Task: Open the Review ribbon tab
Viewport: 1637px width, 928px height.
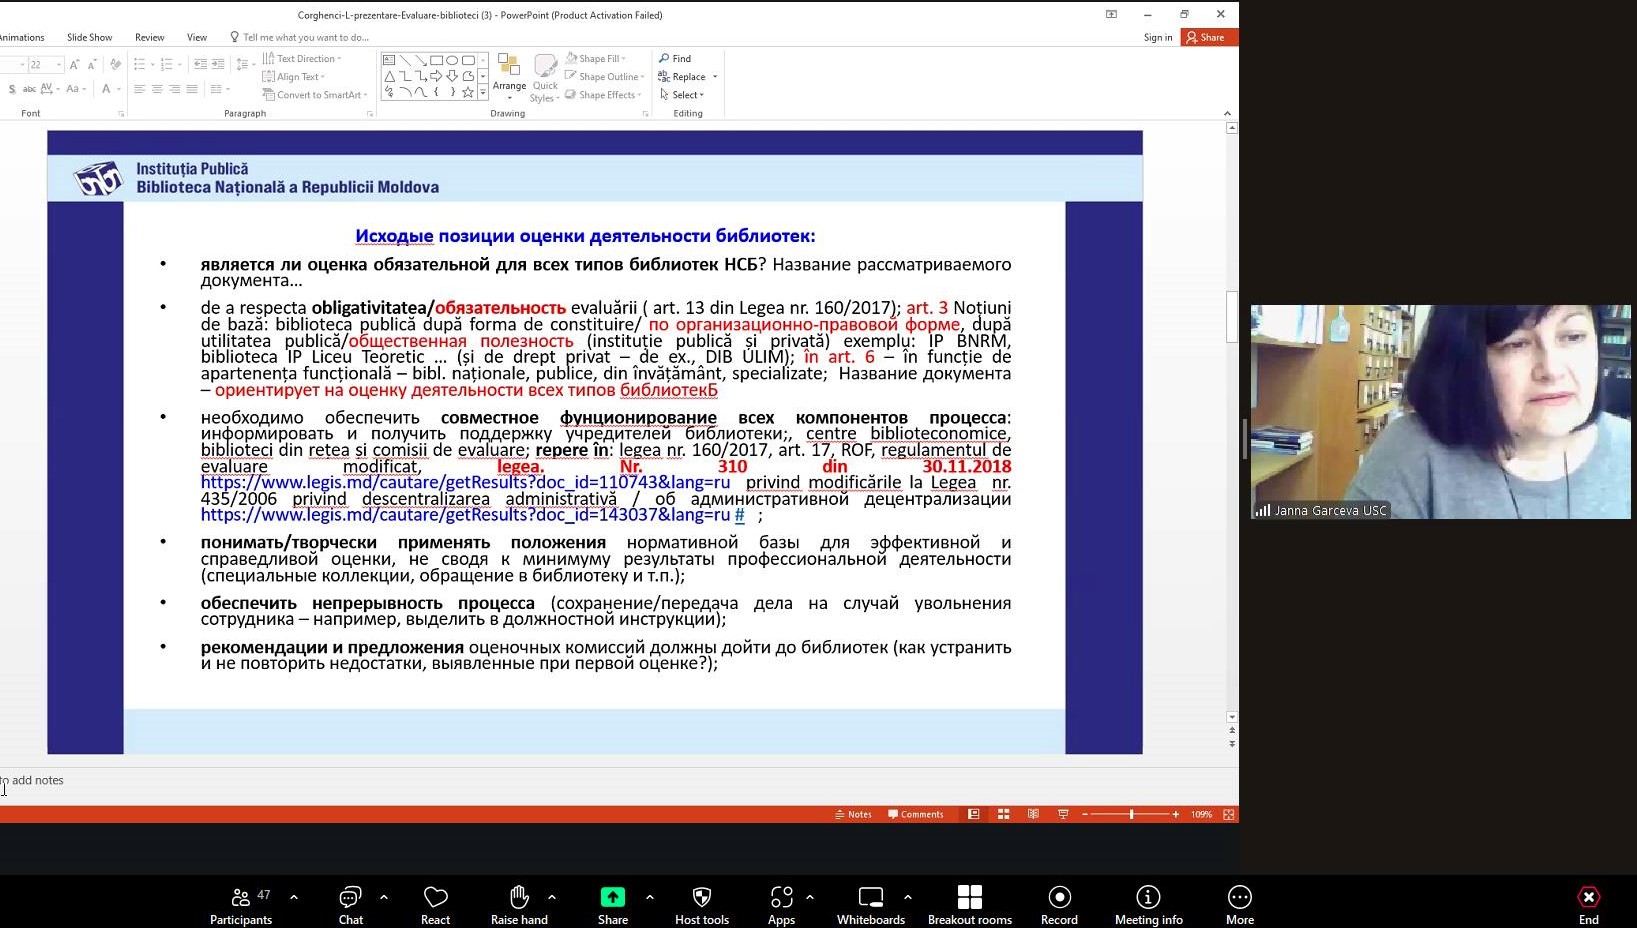Action: pos(149,38)
